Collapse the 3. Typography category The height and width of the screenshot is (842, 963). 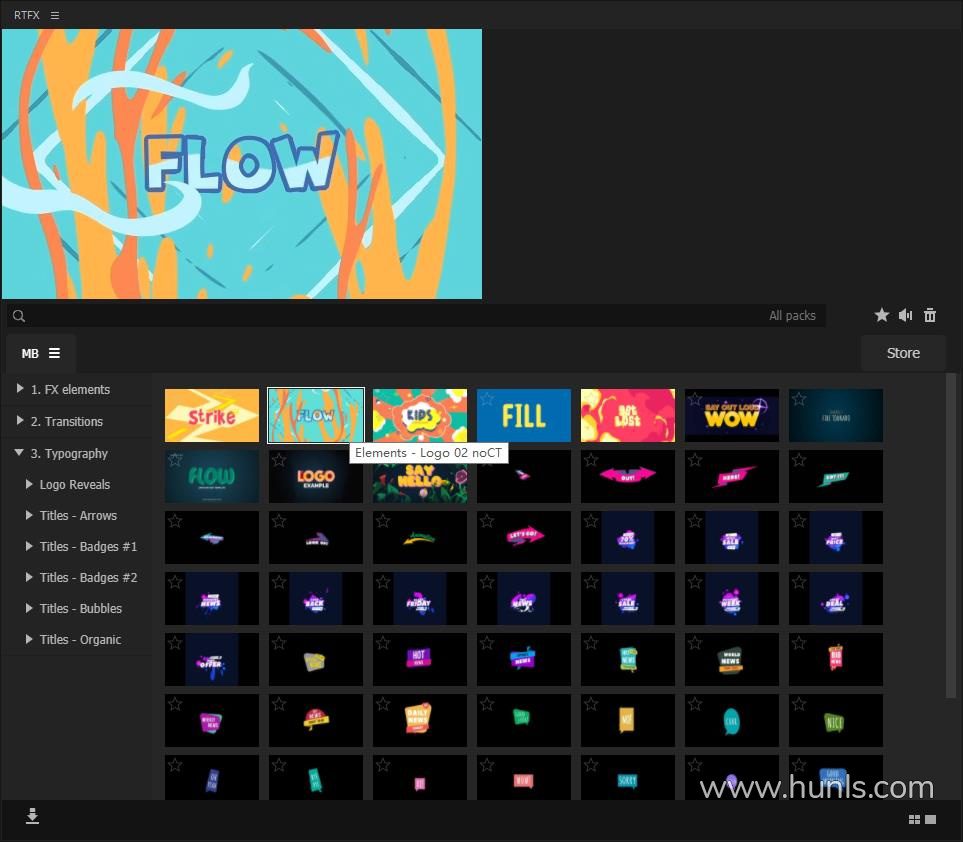20,453
